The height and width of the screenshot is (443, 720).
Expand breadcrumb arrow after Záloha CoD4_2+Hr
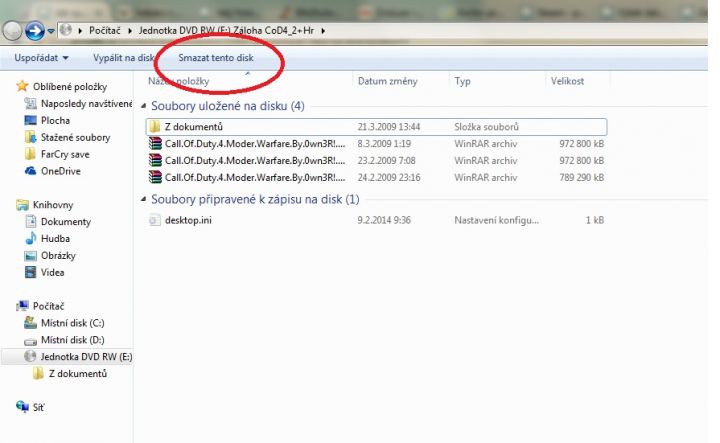pos(323,31)
